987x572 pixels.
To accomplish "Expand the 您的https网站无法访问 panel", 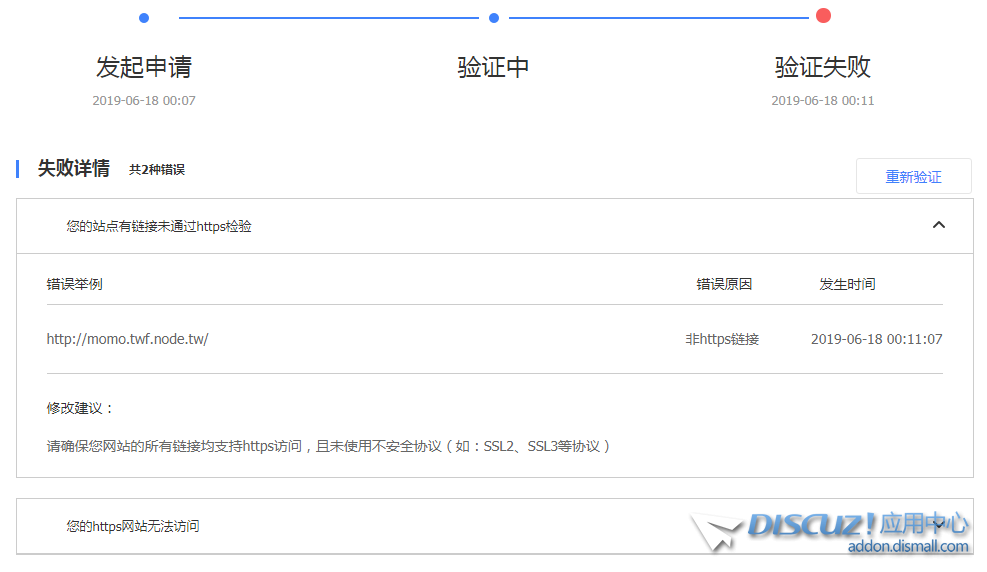I will 938,525.
